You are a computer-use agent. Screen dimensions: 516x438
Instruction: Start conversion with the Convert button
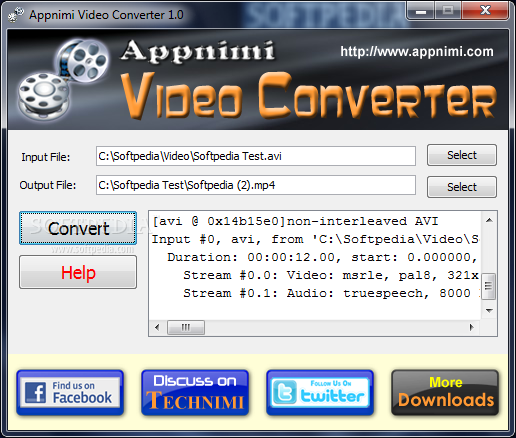click(x=78, y=228)
